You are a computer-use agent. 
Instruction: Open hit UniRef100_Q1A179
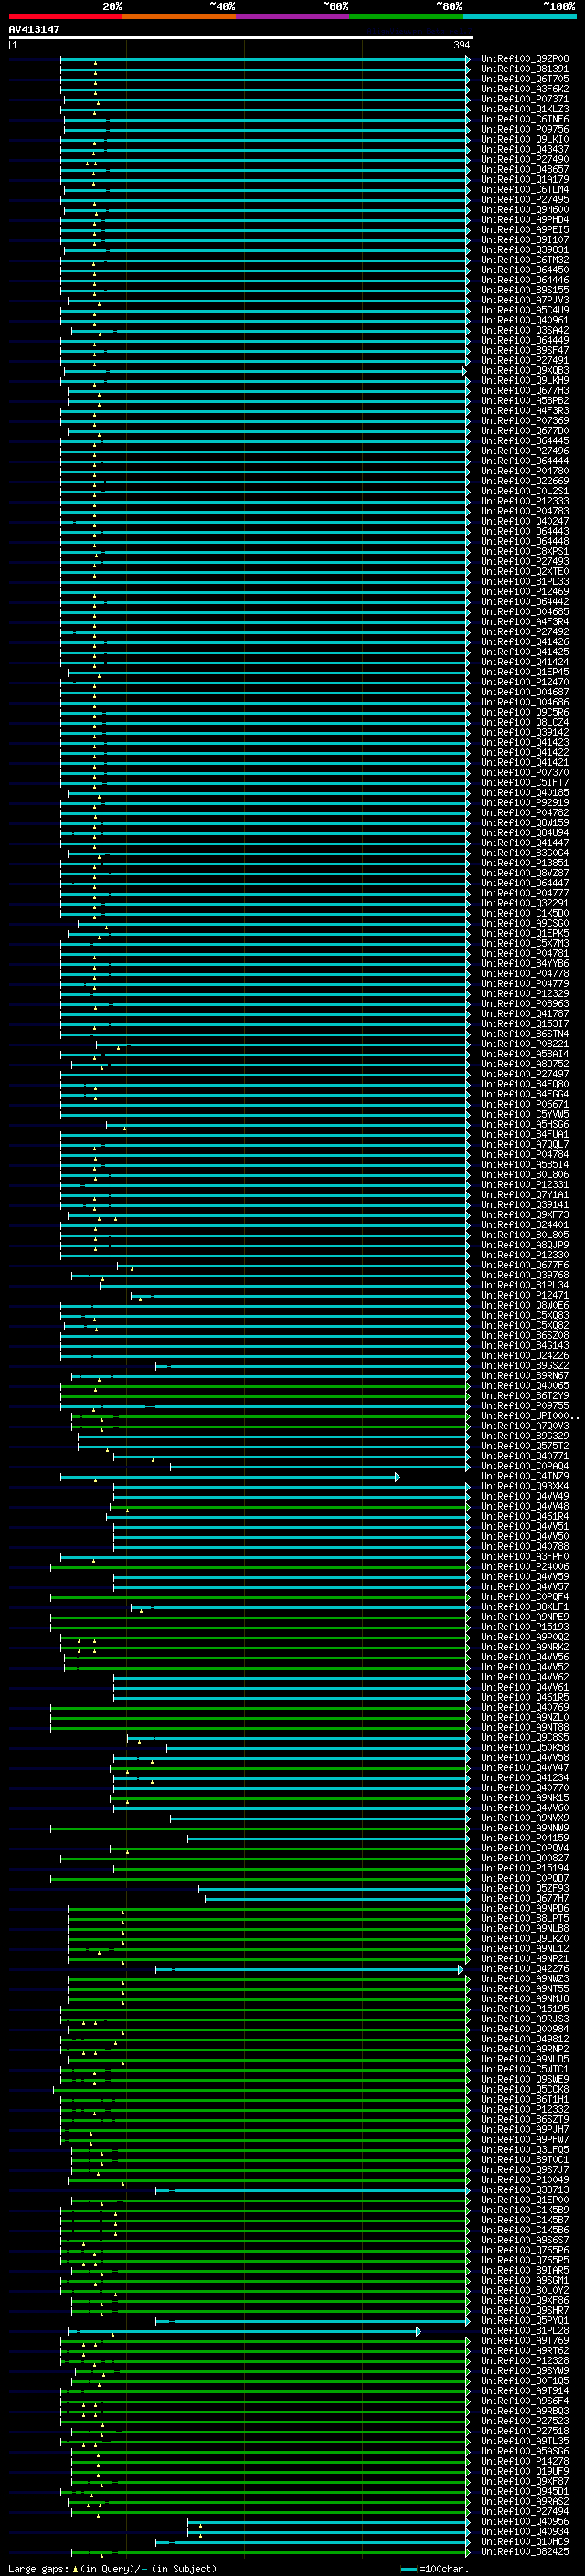pyautogui.click(x=524, y=179)
